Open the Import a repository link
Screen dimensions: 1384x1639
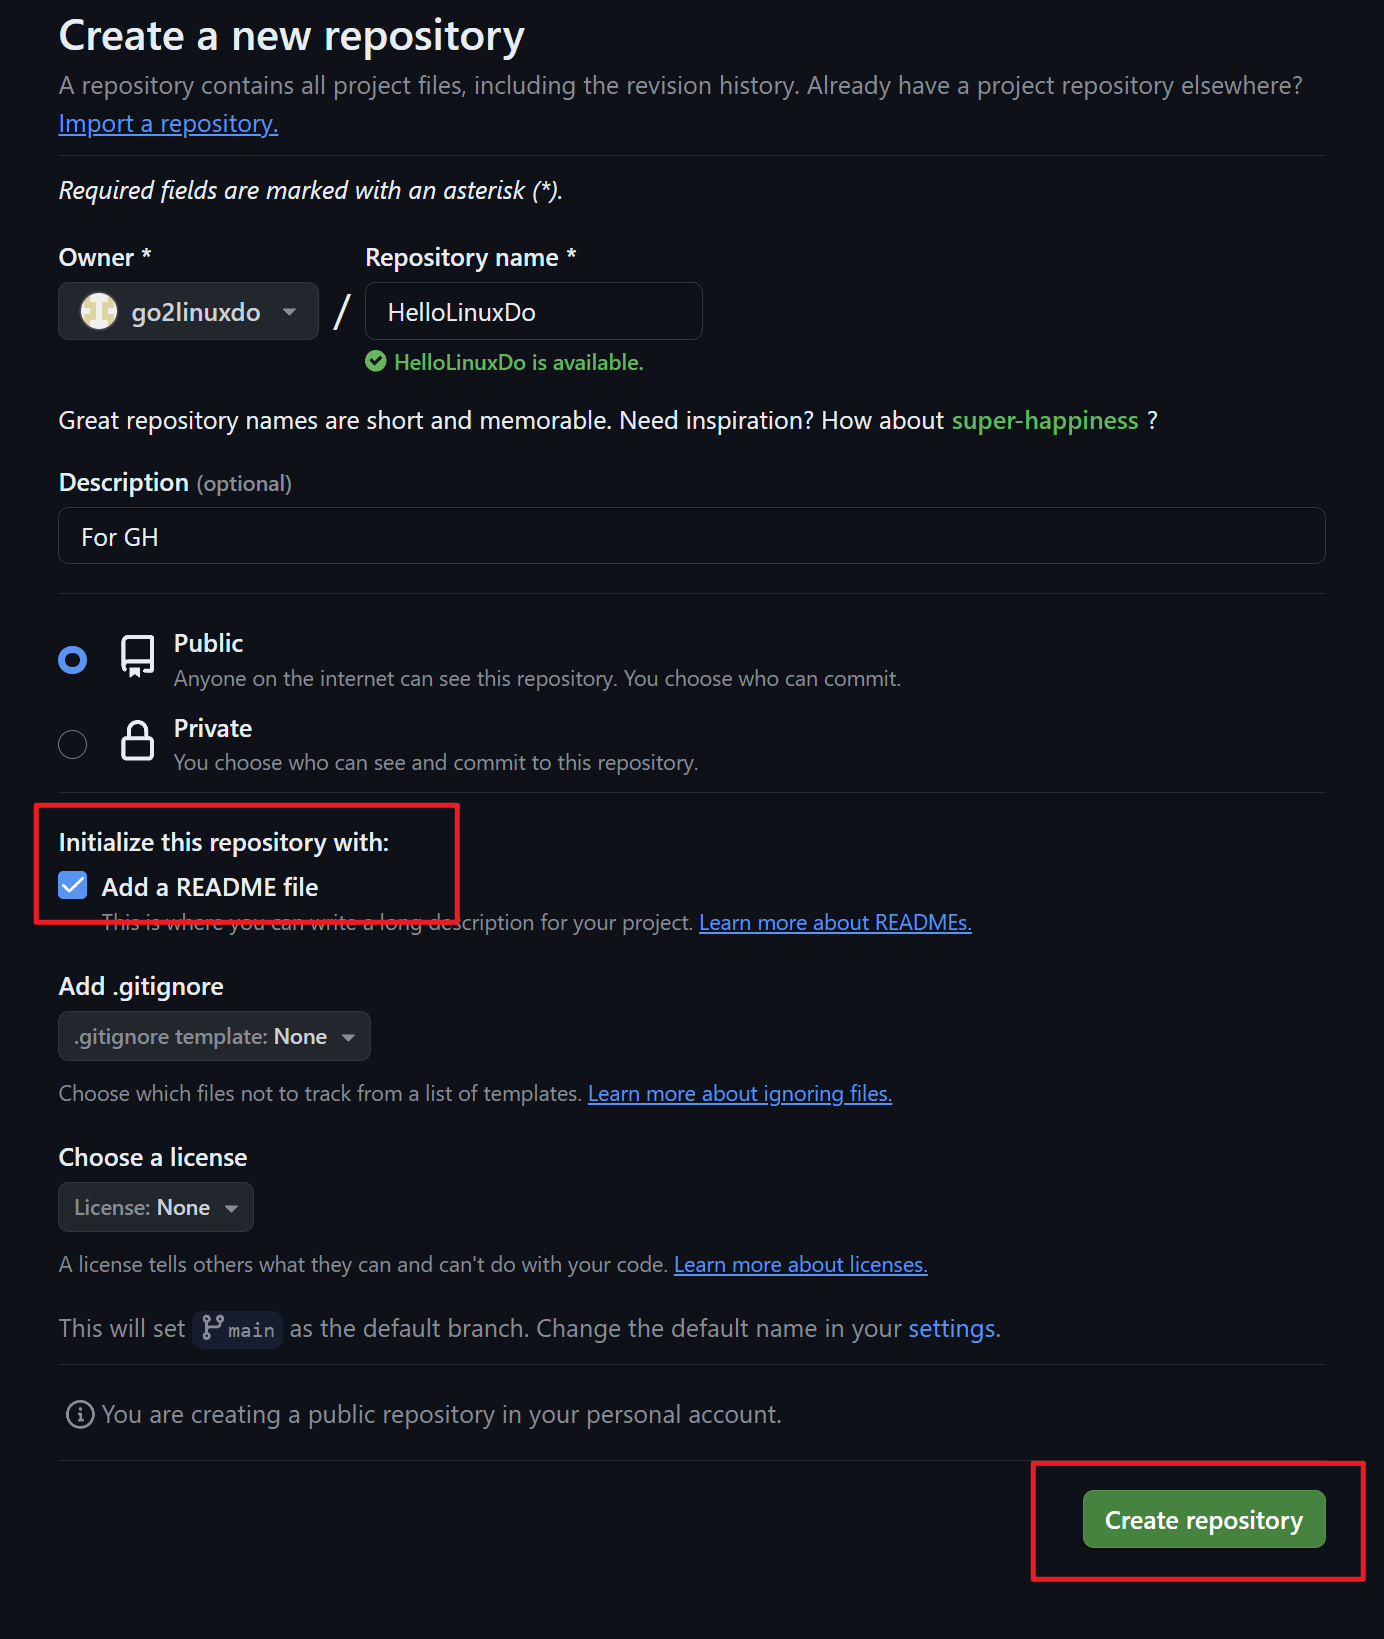pos(168,123)
